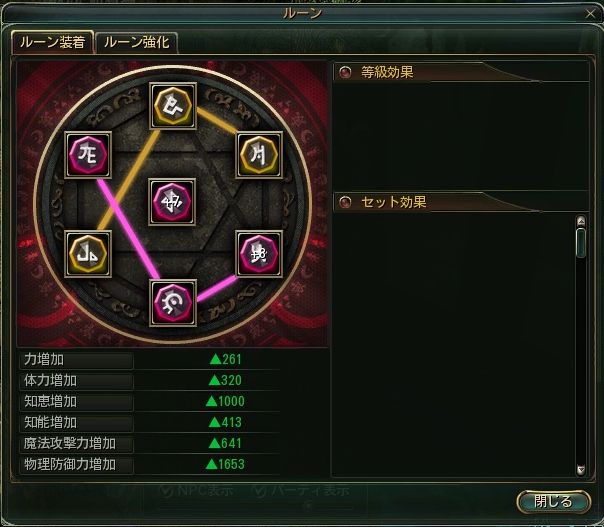Click the set effect scrollbar thumb
The width and height of the screenshot is (604, 527).
point(581,243)
